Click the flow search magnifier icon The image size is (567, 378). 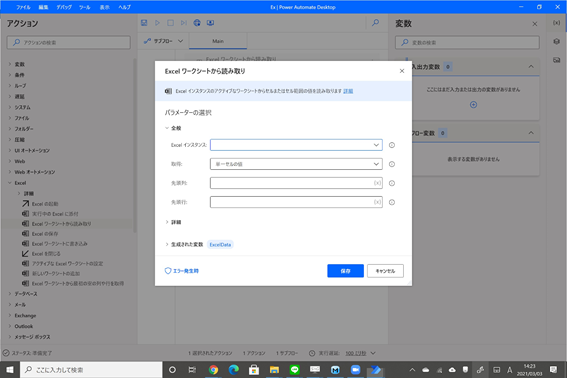[x=375, y=23]
